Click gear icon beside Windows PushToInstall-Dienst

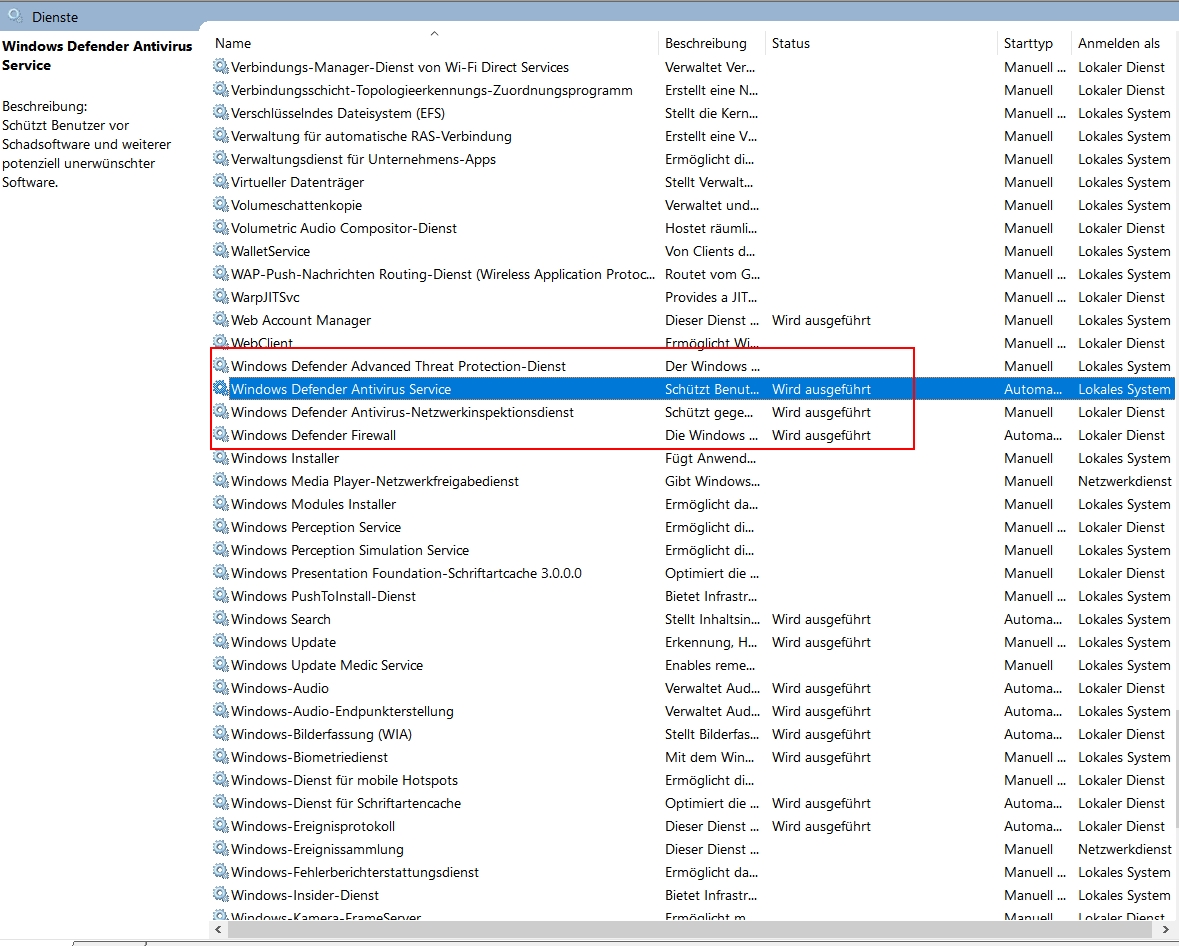(220, 596)
